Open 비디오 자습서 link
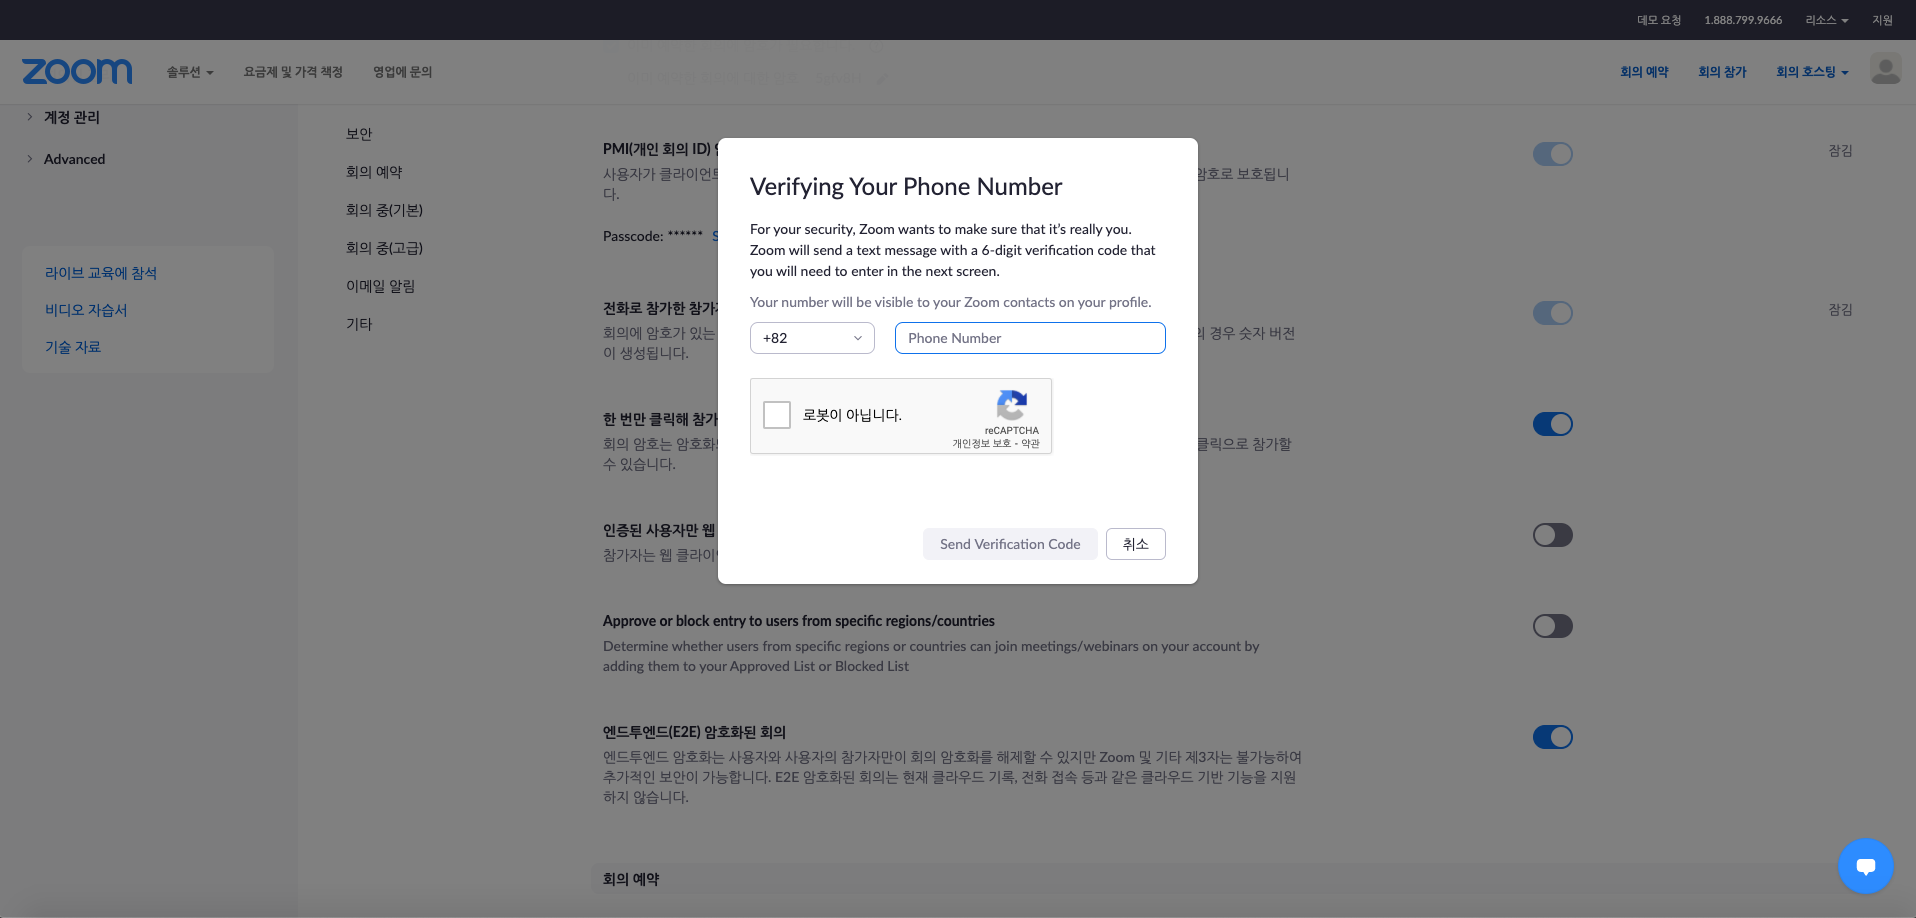Screen dimensions: 1916x918 click(x=86, y=310)
